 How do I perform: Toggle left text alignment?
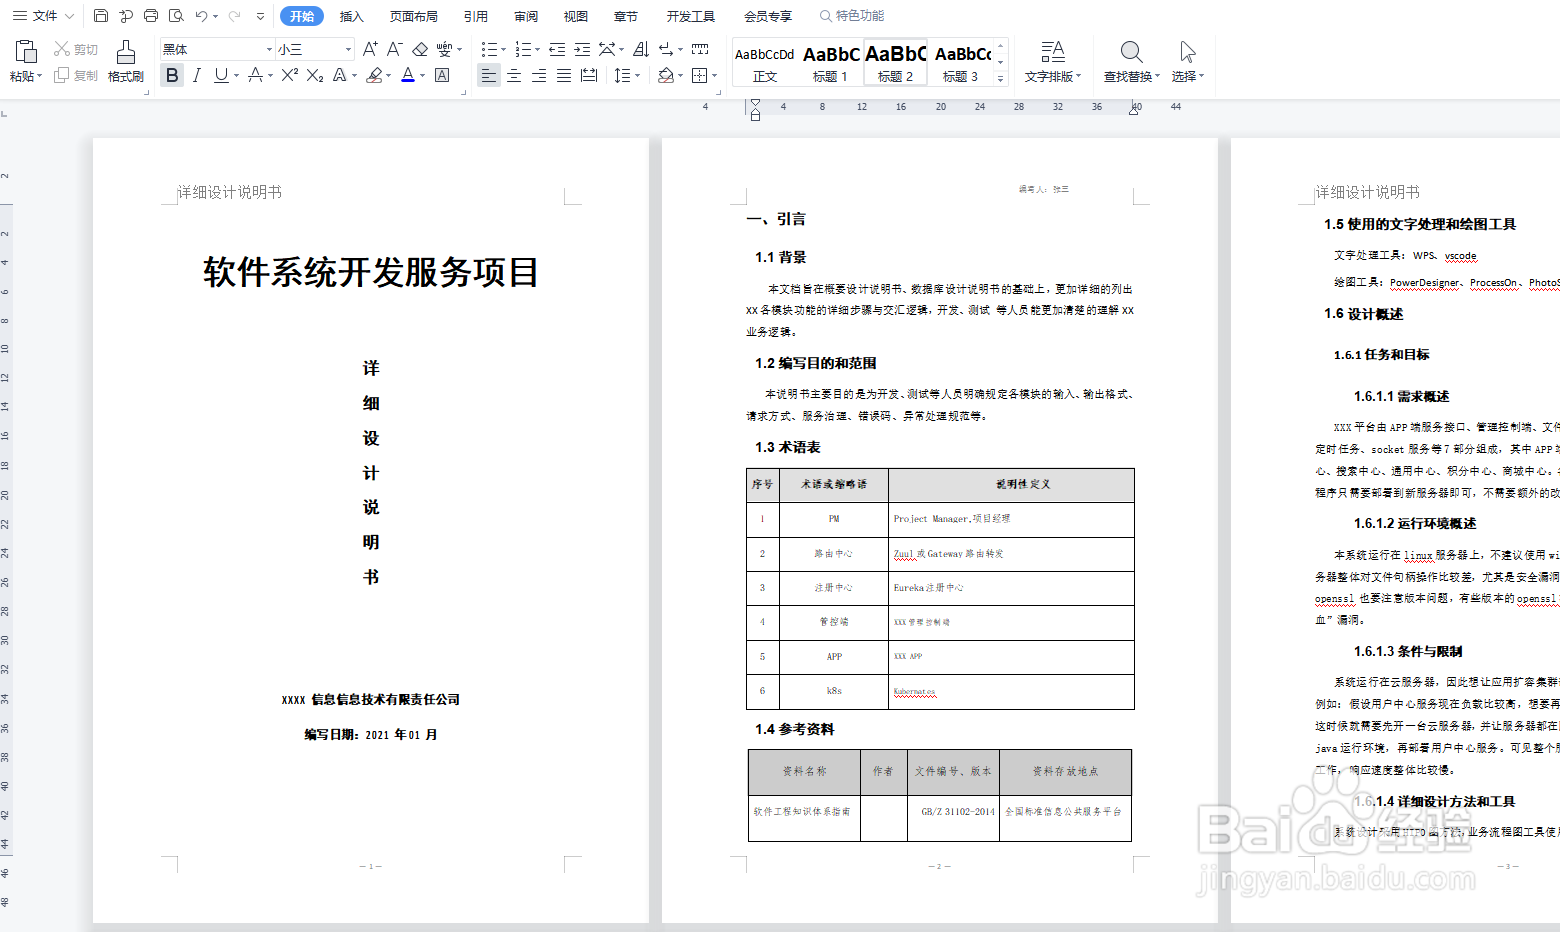(x=488, y=75)
